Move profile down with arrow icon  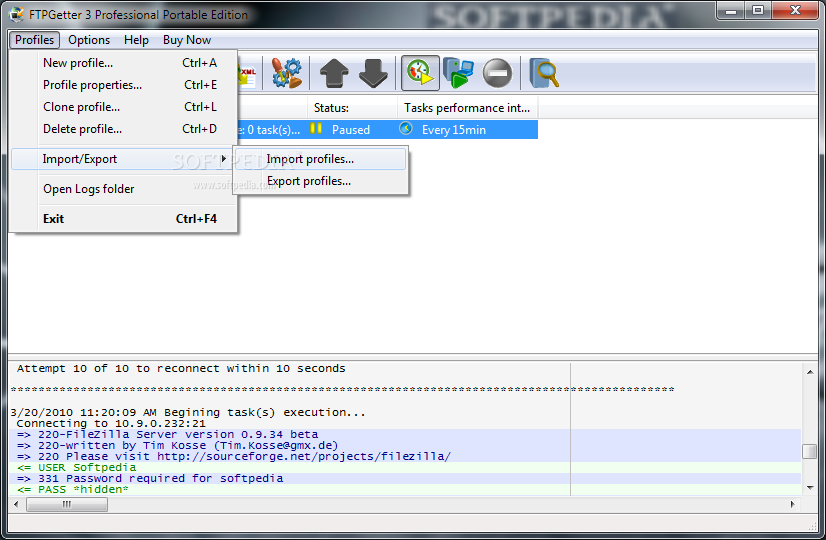click(373, 73)
